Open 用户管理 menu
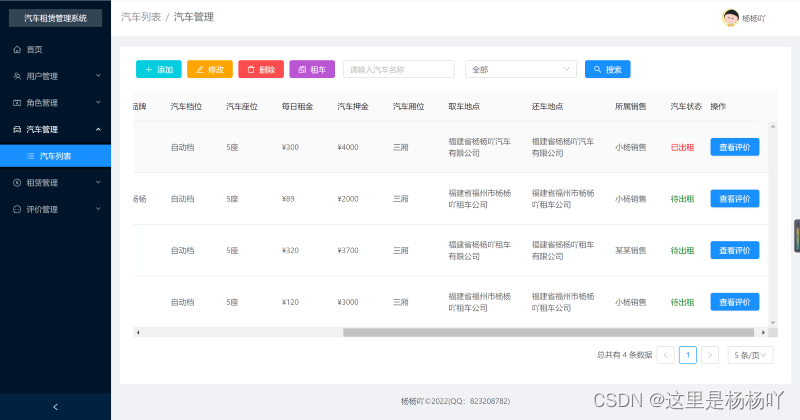This screenshot has height=420, width=800. click(x=55, y=76)
